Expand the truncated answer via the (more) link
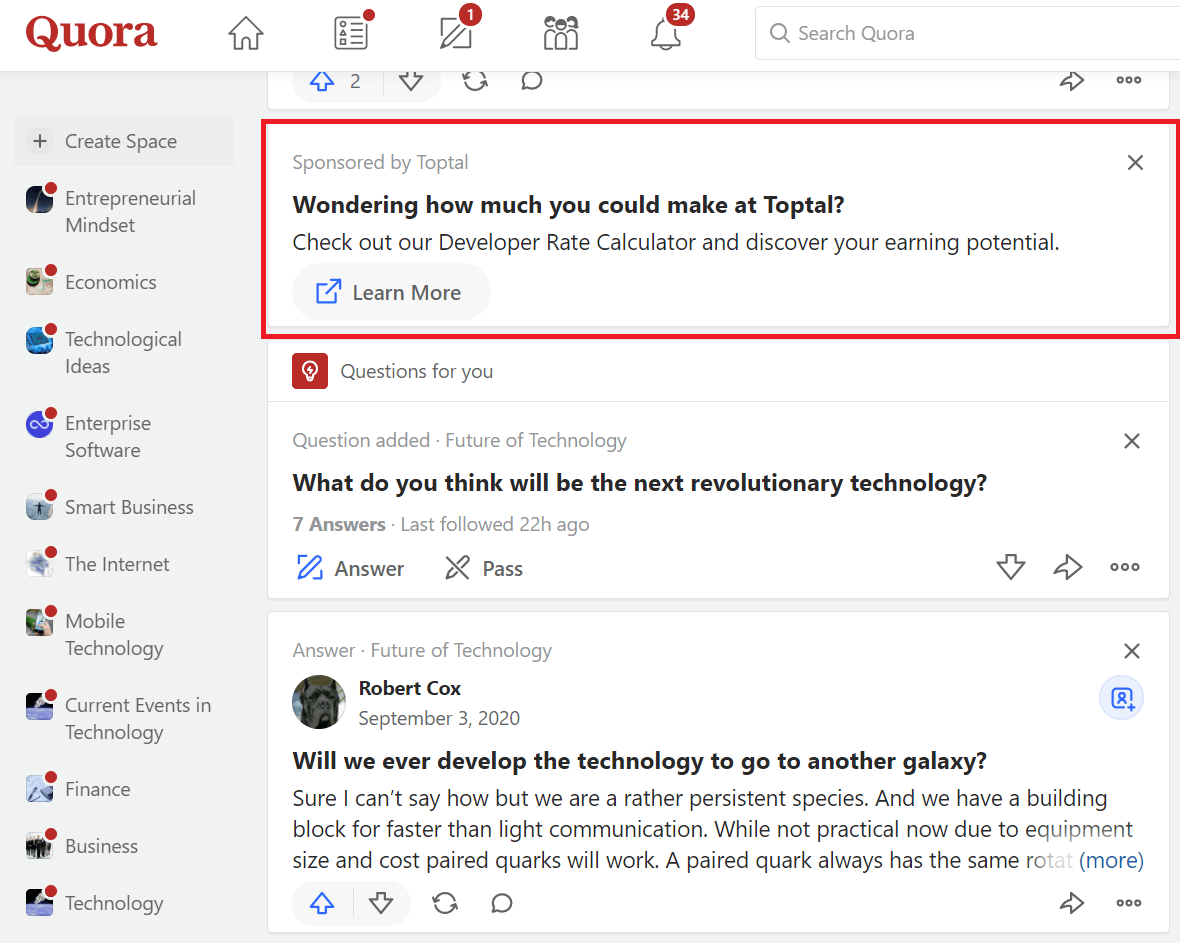This screenshot has width=1180, height=943. [x=1113, y=860]
